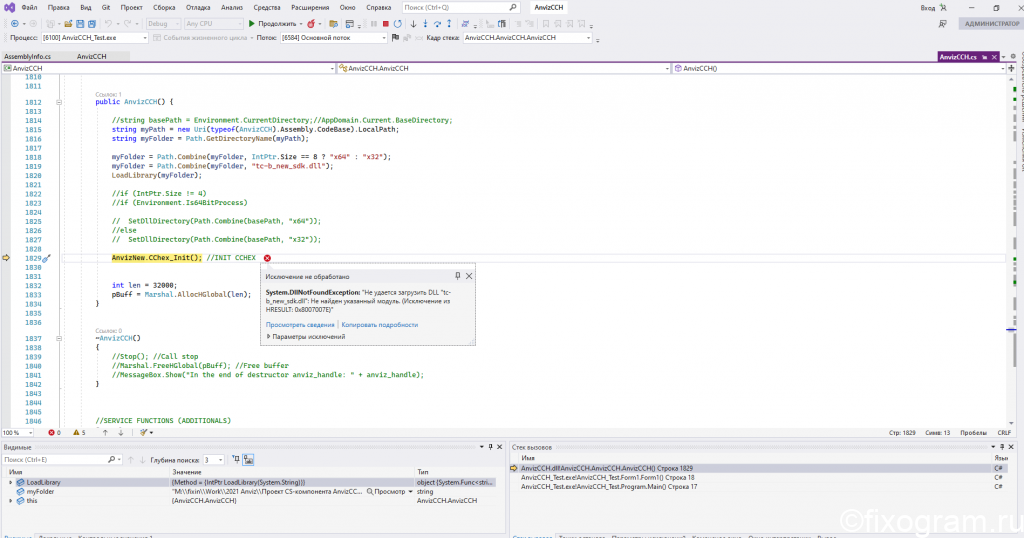Click the editor split-window icon
Viewport: 1024px width, 538px height.
tap(1011, 68)
